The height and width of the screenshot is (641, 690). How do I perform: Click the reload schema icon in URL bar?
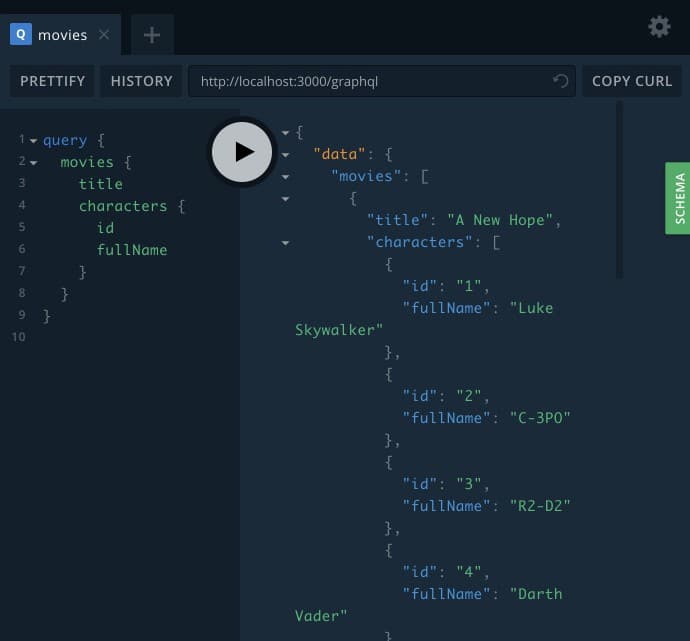tap(561, 81)
